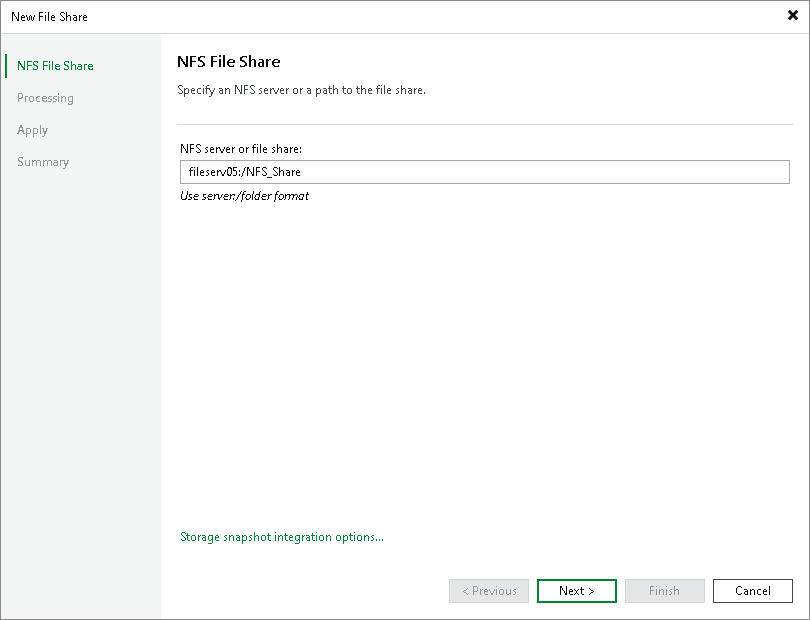The width and height of the screenshot is (810, 620).
Task: Open Storage snapshot integration options link
Action: click(x=282, y=537)
